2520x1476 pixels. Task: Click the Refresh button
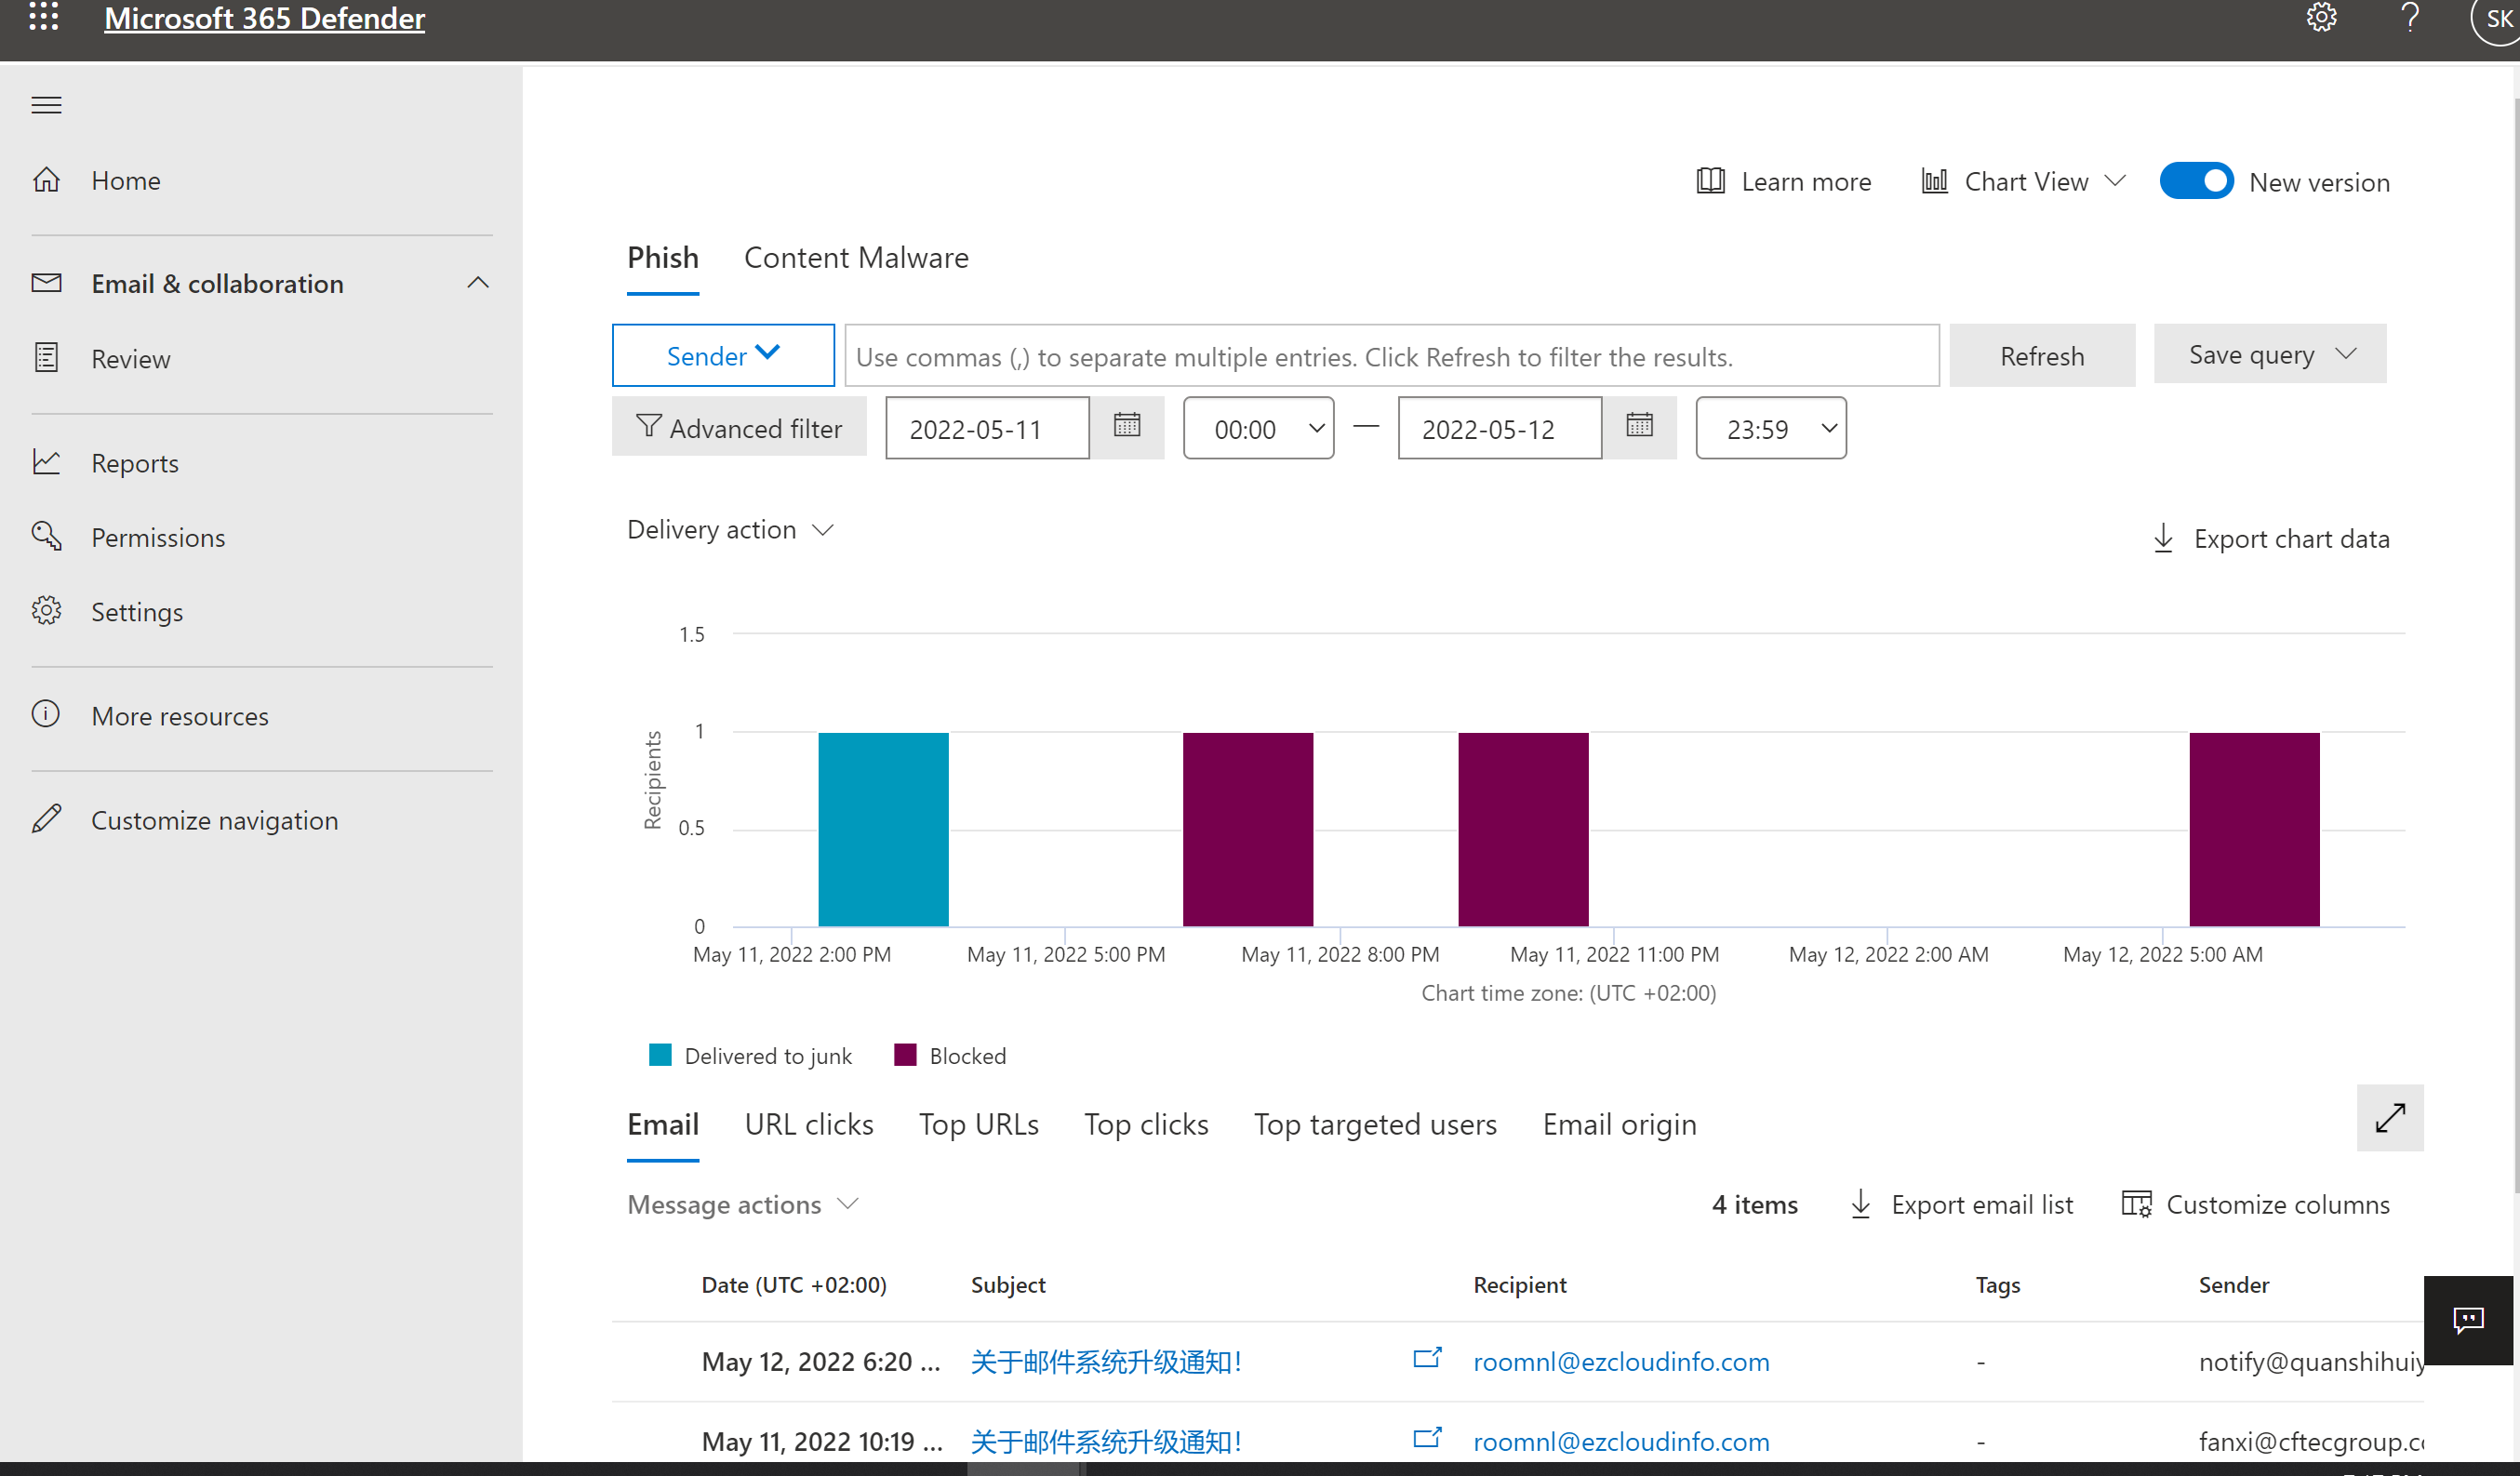click(2042, 356)
